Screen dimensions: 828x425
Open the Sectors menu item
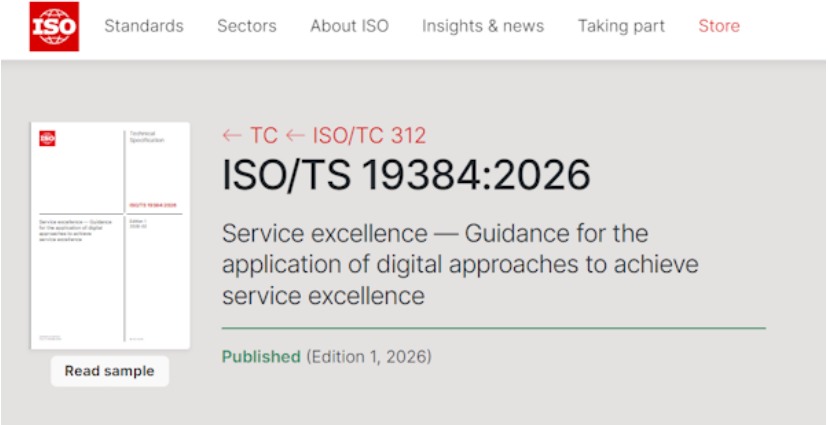click(x=247, y=26)
